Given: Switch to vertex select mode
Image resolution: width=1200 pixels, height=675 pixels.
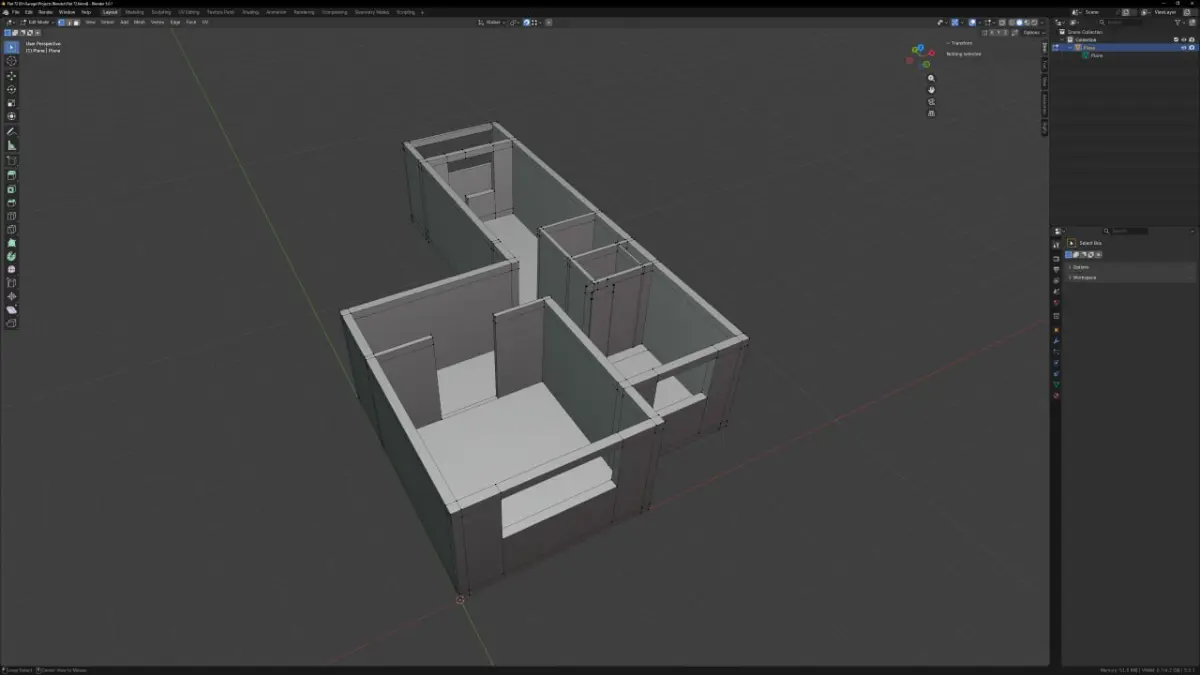Looking at the screenshot, I should tap(61, 22).
